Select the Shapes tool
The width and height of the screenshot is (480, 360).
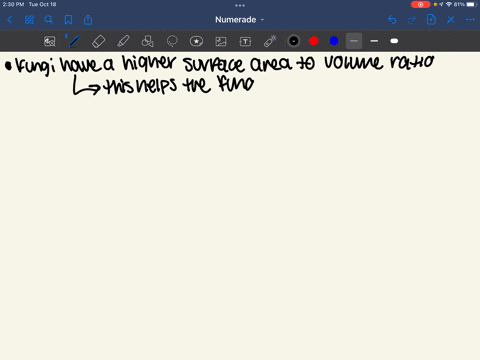(x=147, y=41)
